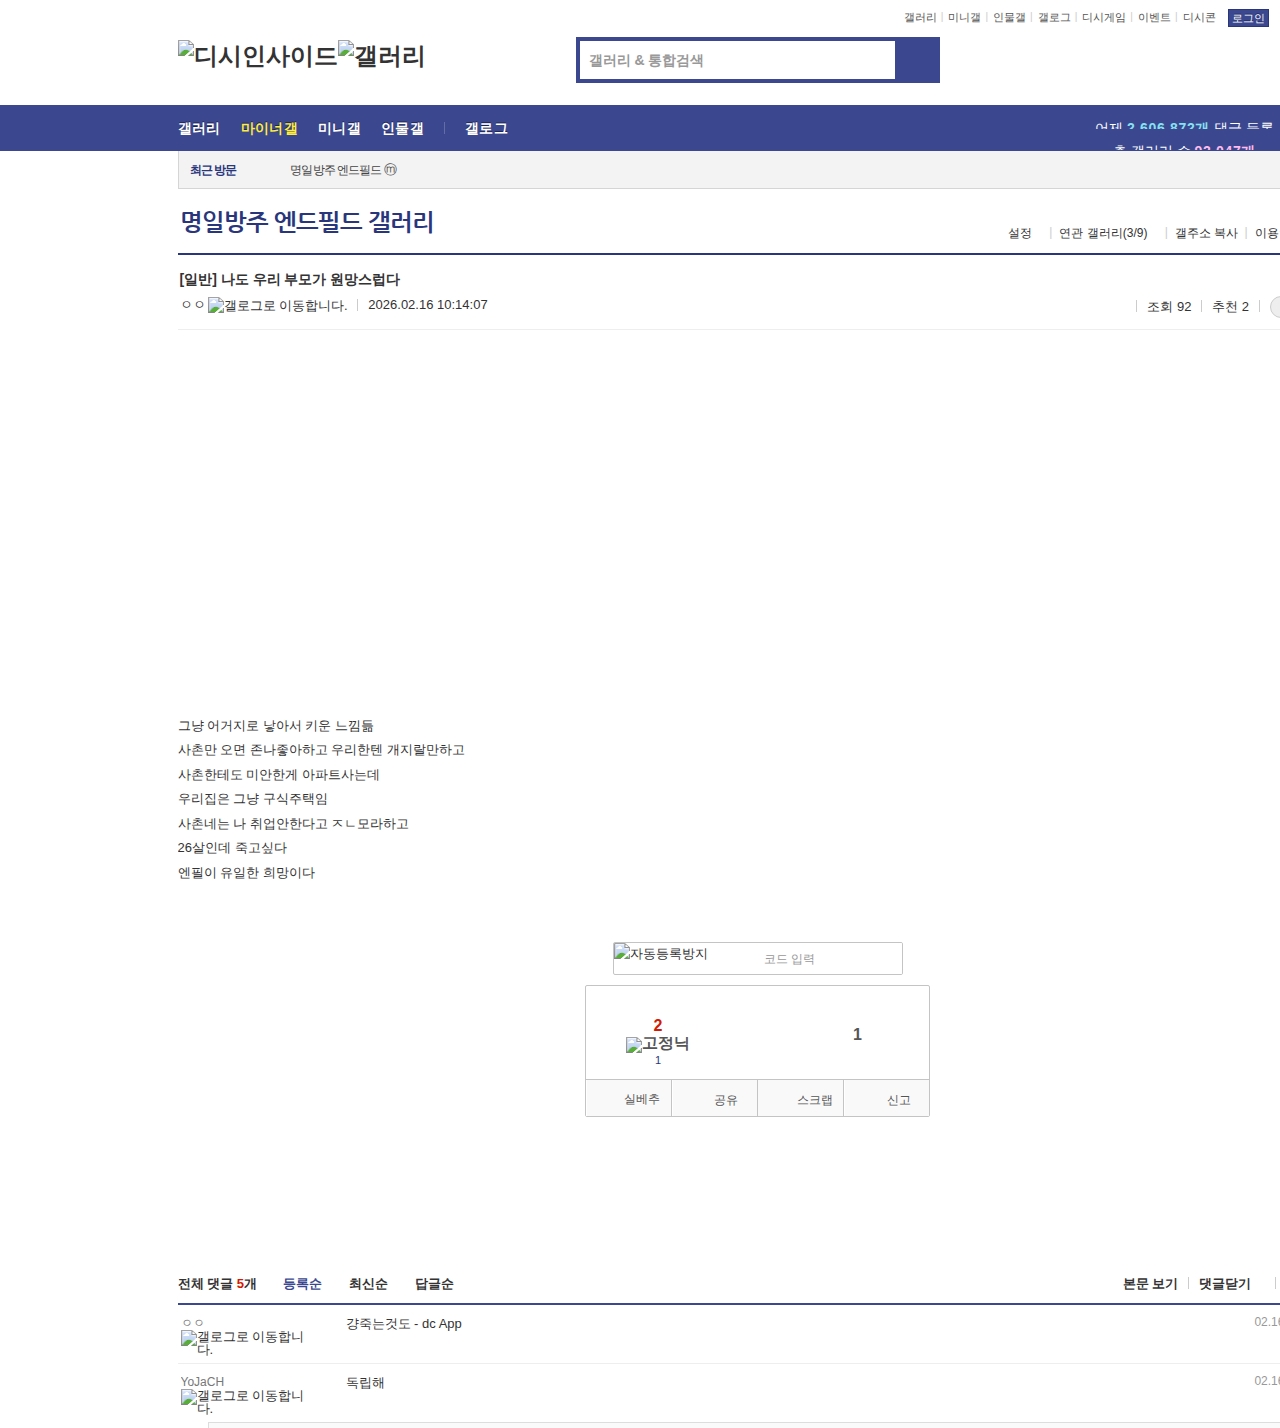Click the 스크랩 button under the vote box
1280x1428 pixels.
(x=814, y=1100)
